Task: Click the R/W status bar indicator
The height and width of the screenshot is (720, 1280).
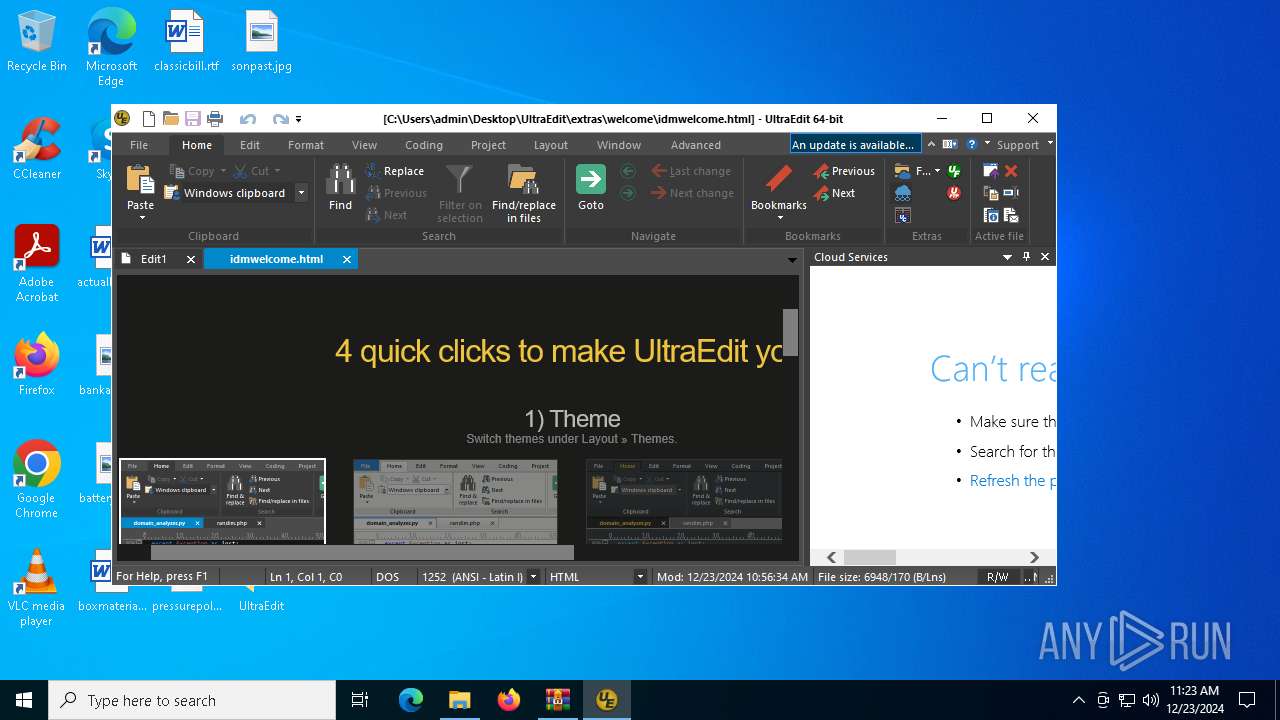Action: 997,577
